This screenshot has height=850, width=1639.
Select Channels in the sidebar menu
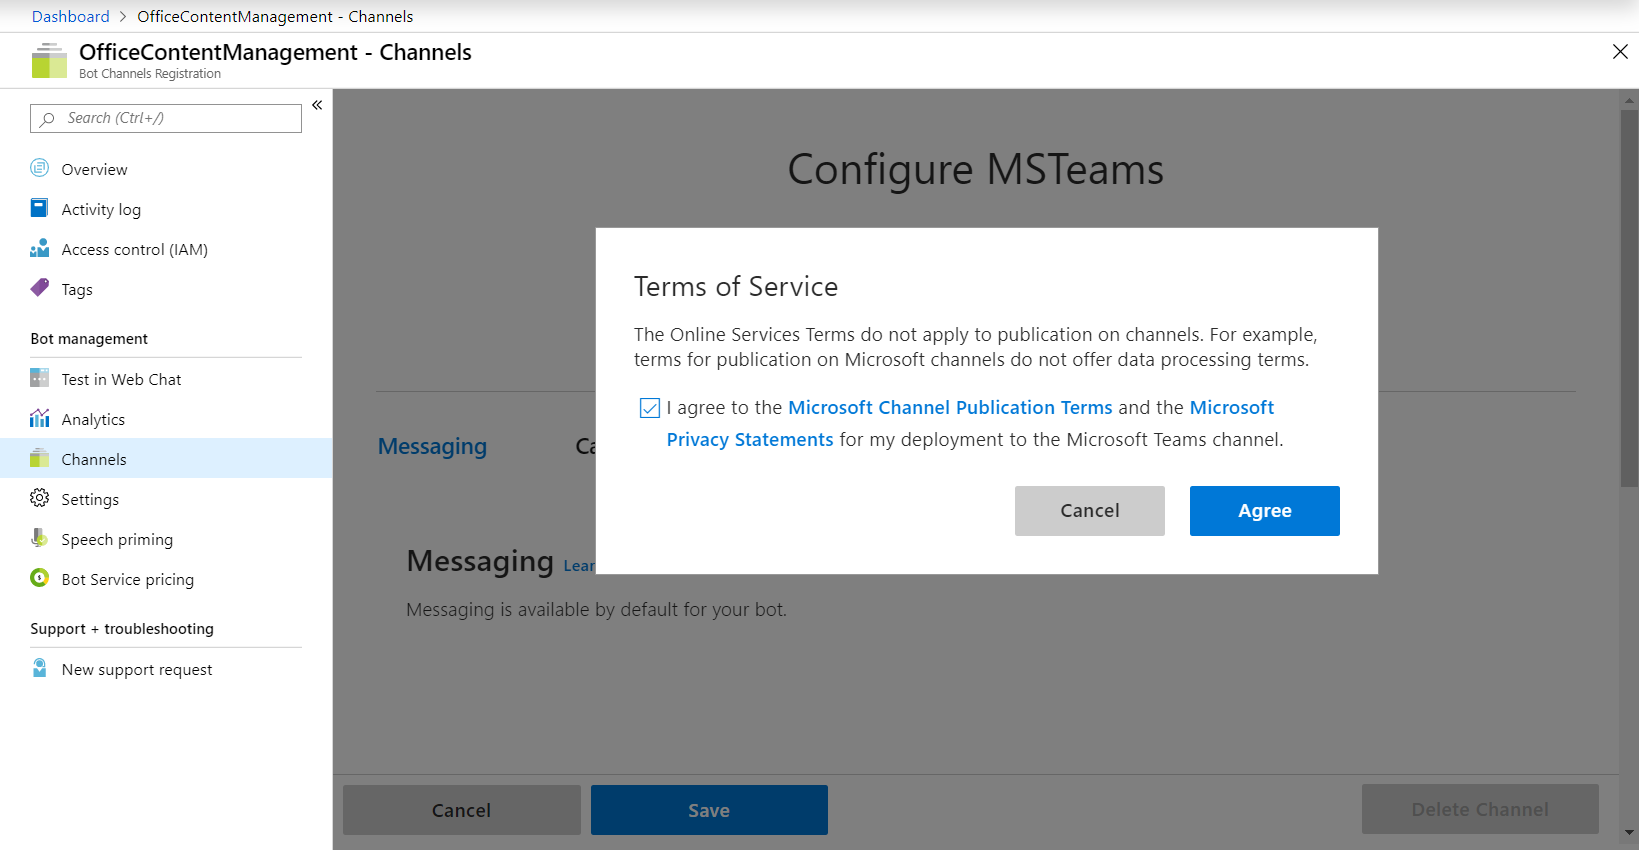pos(94,459)
